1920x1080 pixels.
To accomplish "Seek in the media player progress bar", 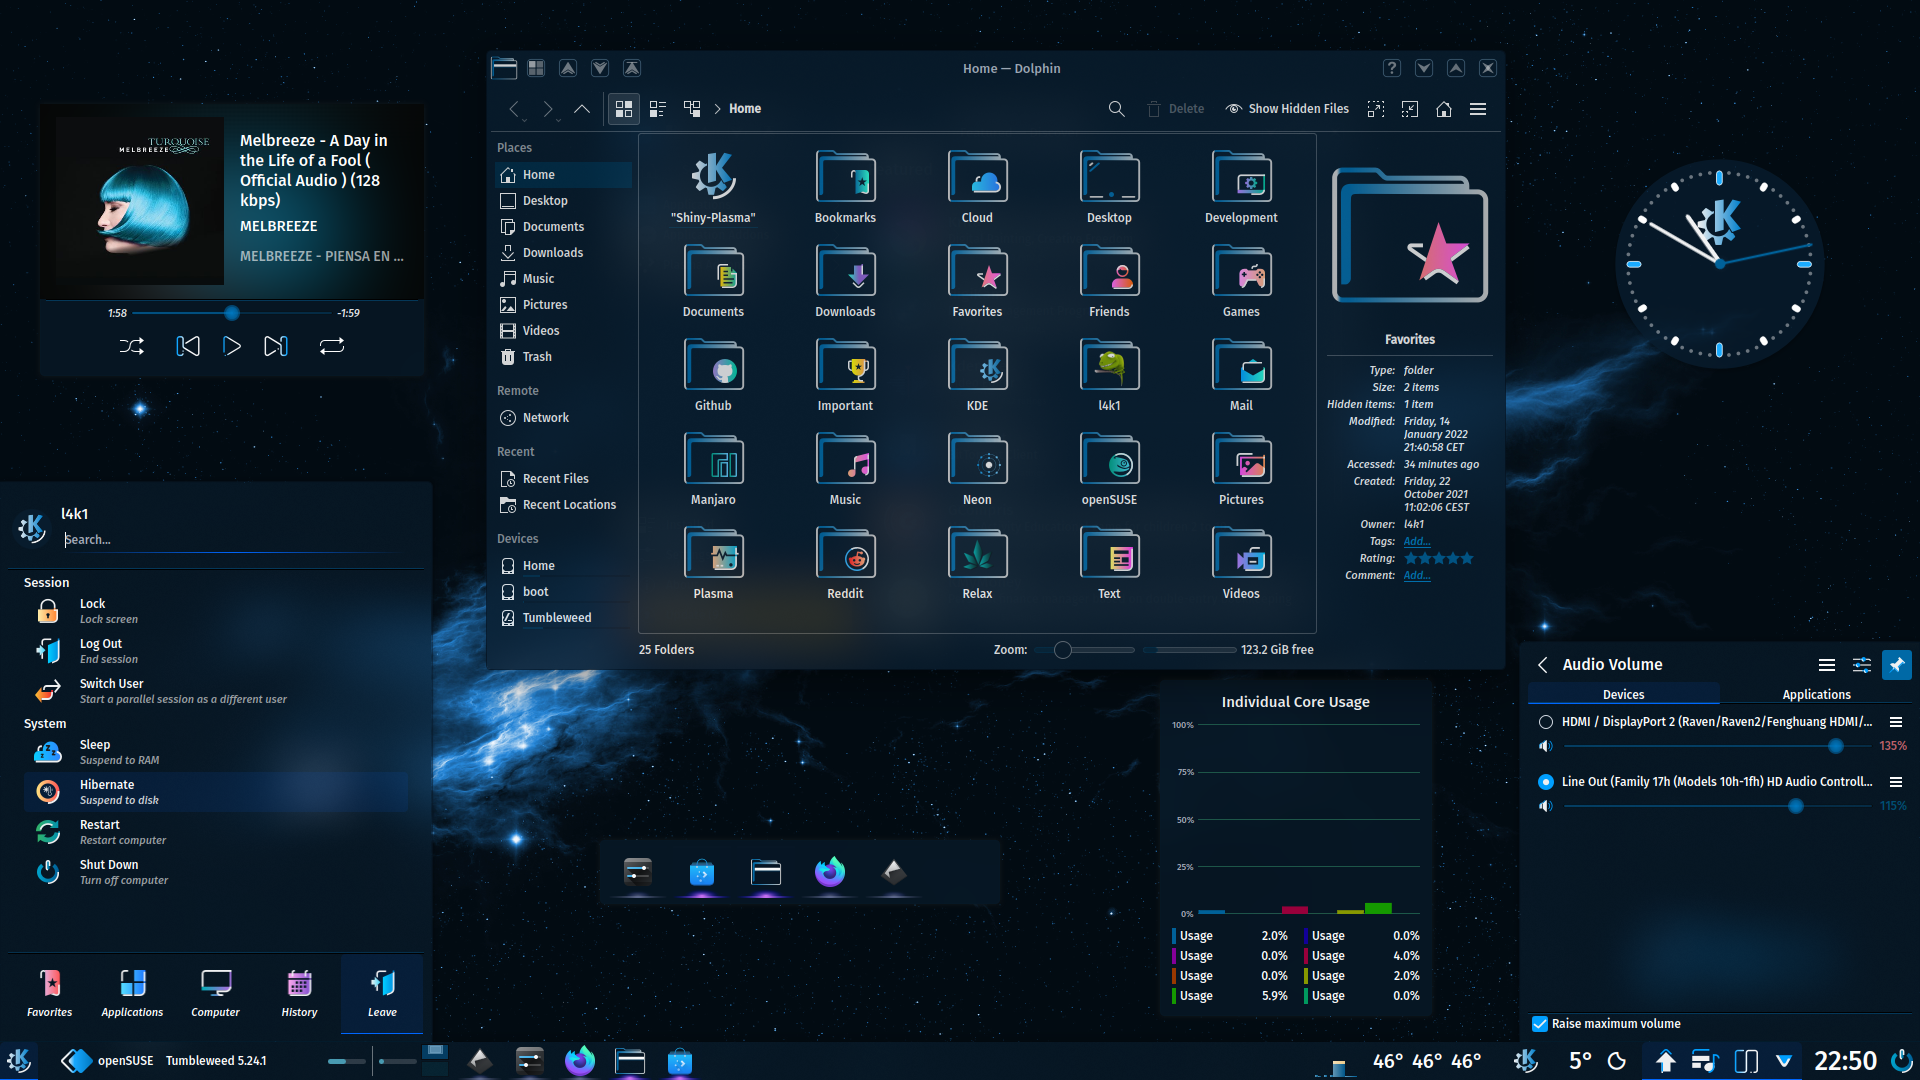I will (x=232, y=313).
